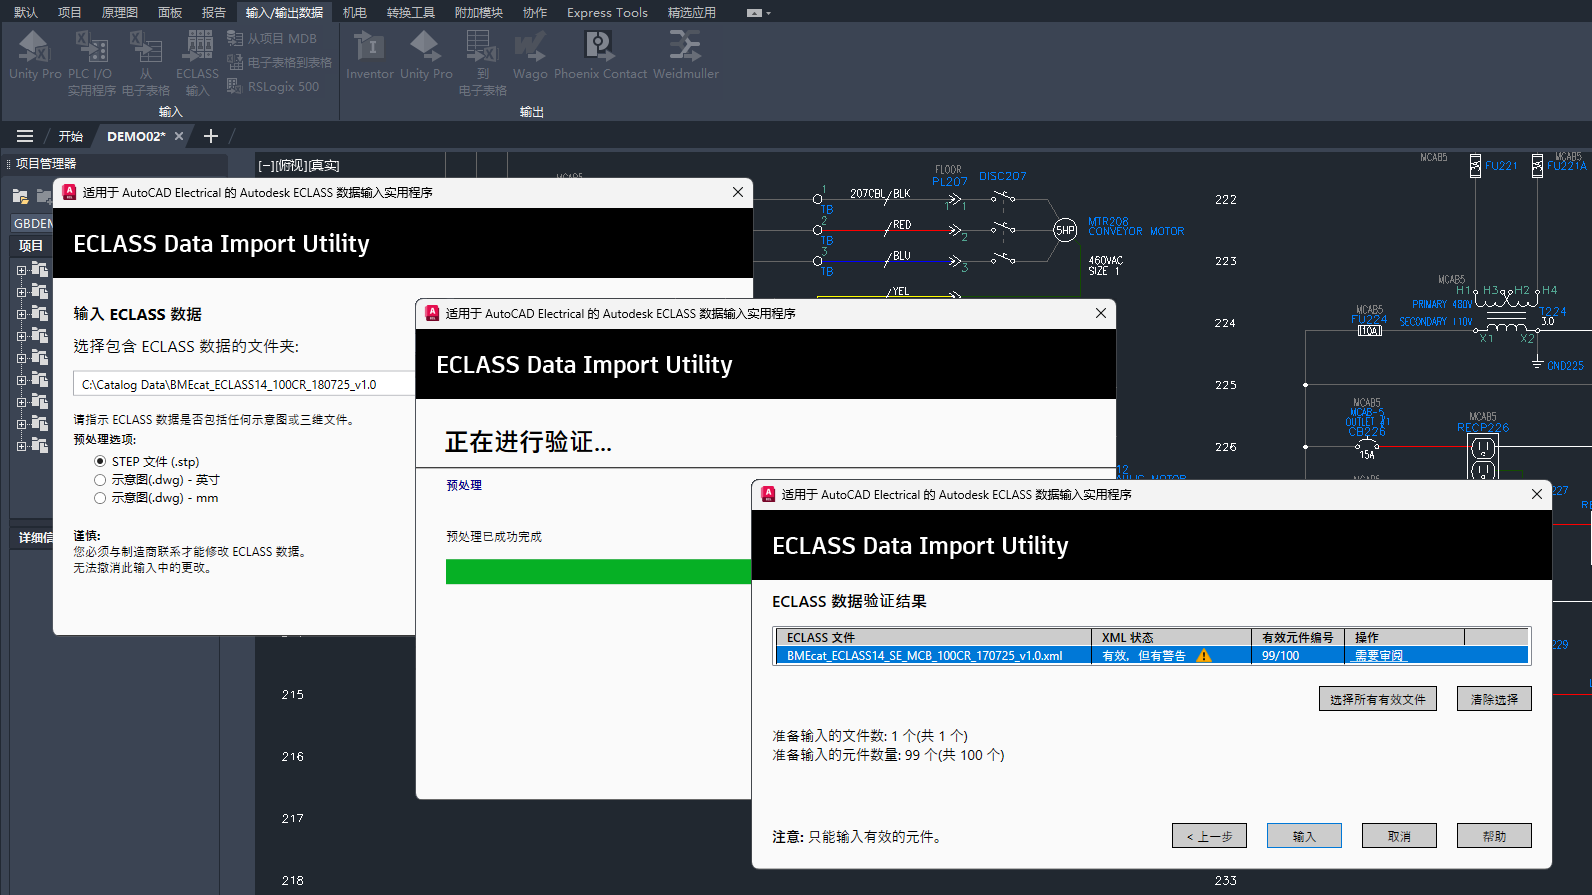Click the 有效元件编号 column header
This screenshot has width=1592, height=895.
click(1298, 637)
